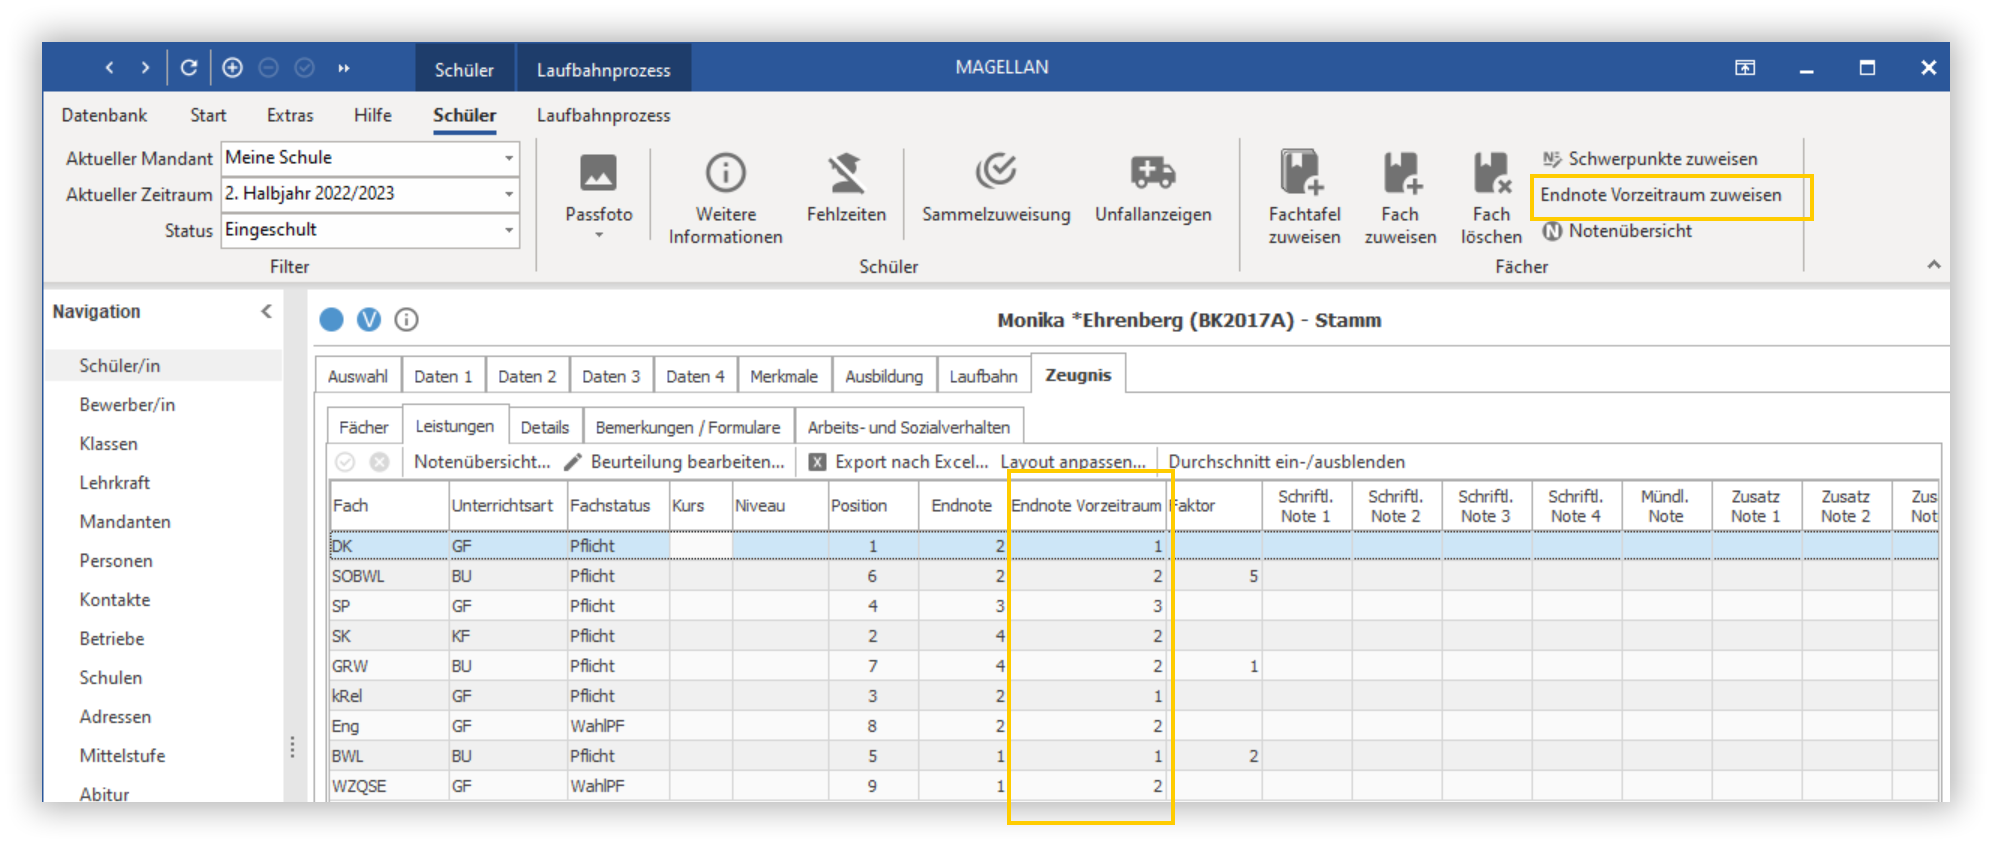Click Export nach Excel button
This screenshot has height=844, width=1992.
(898, 462)
